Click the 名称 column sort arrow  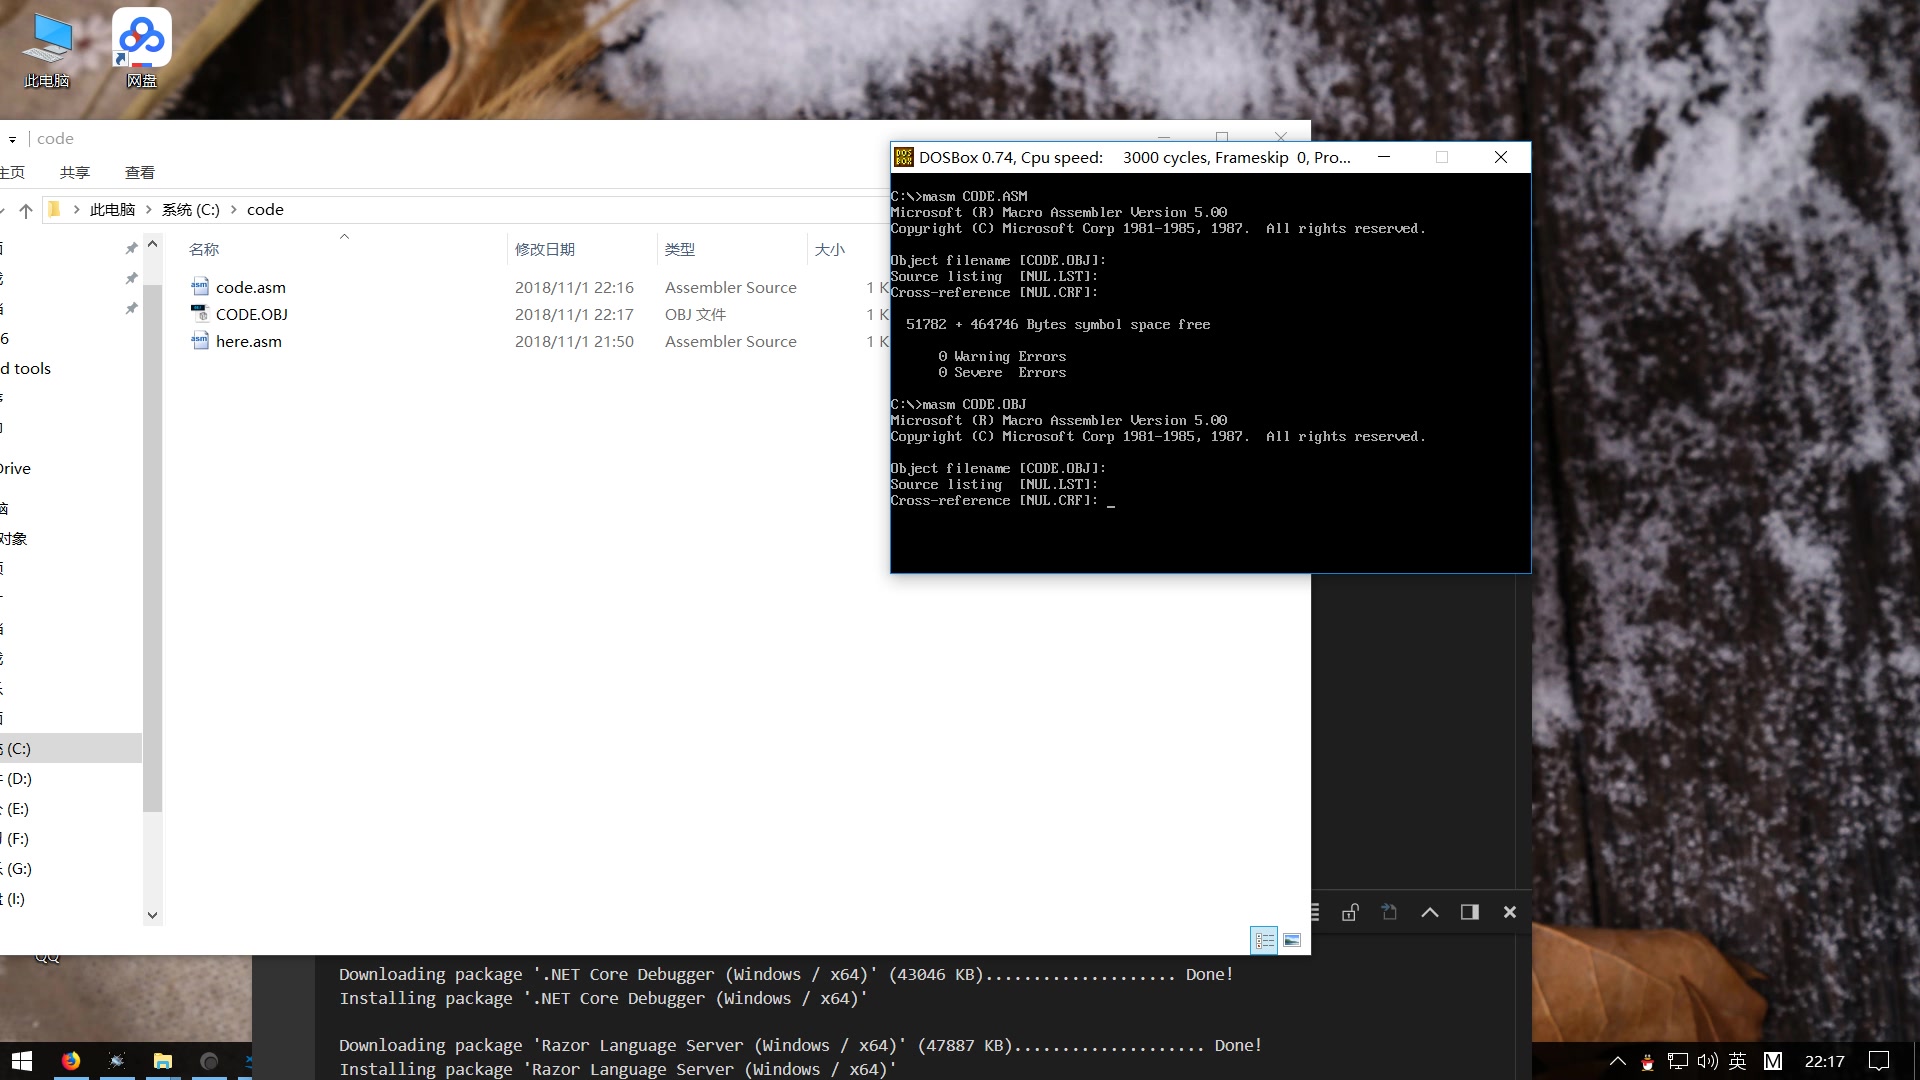click(x=344, y=237)
